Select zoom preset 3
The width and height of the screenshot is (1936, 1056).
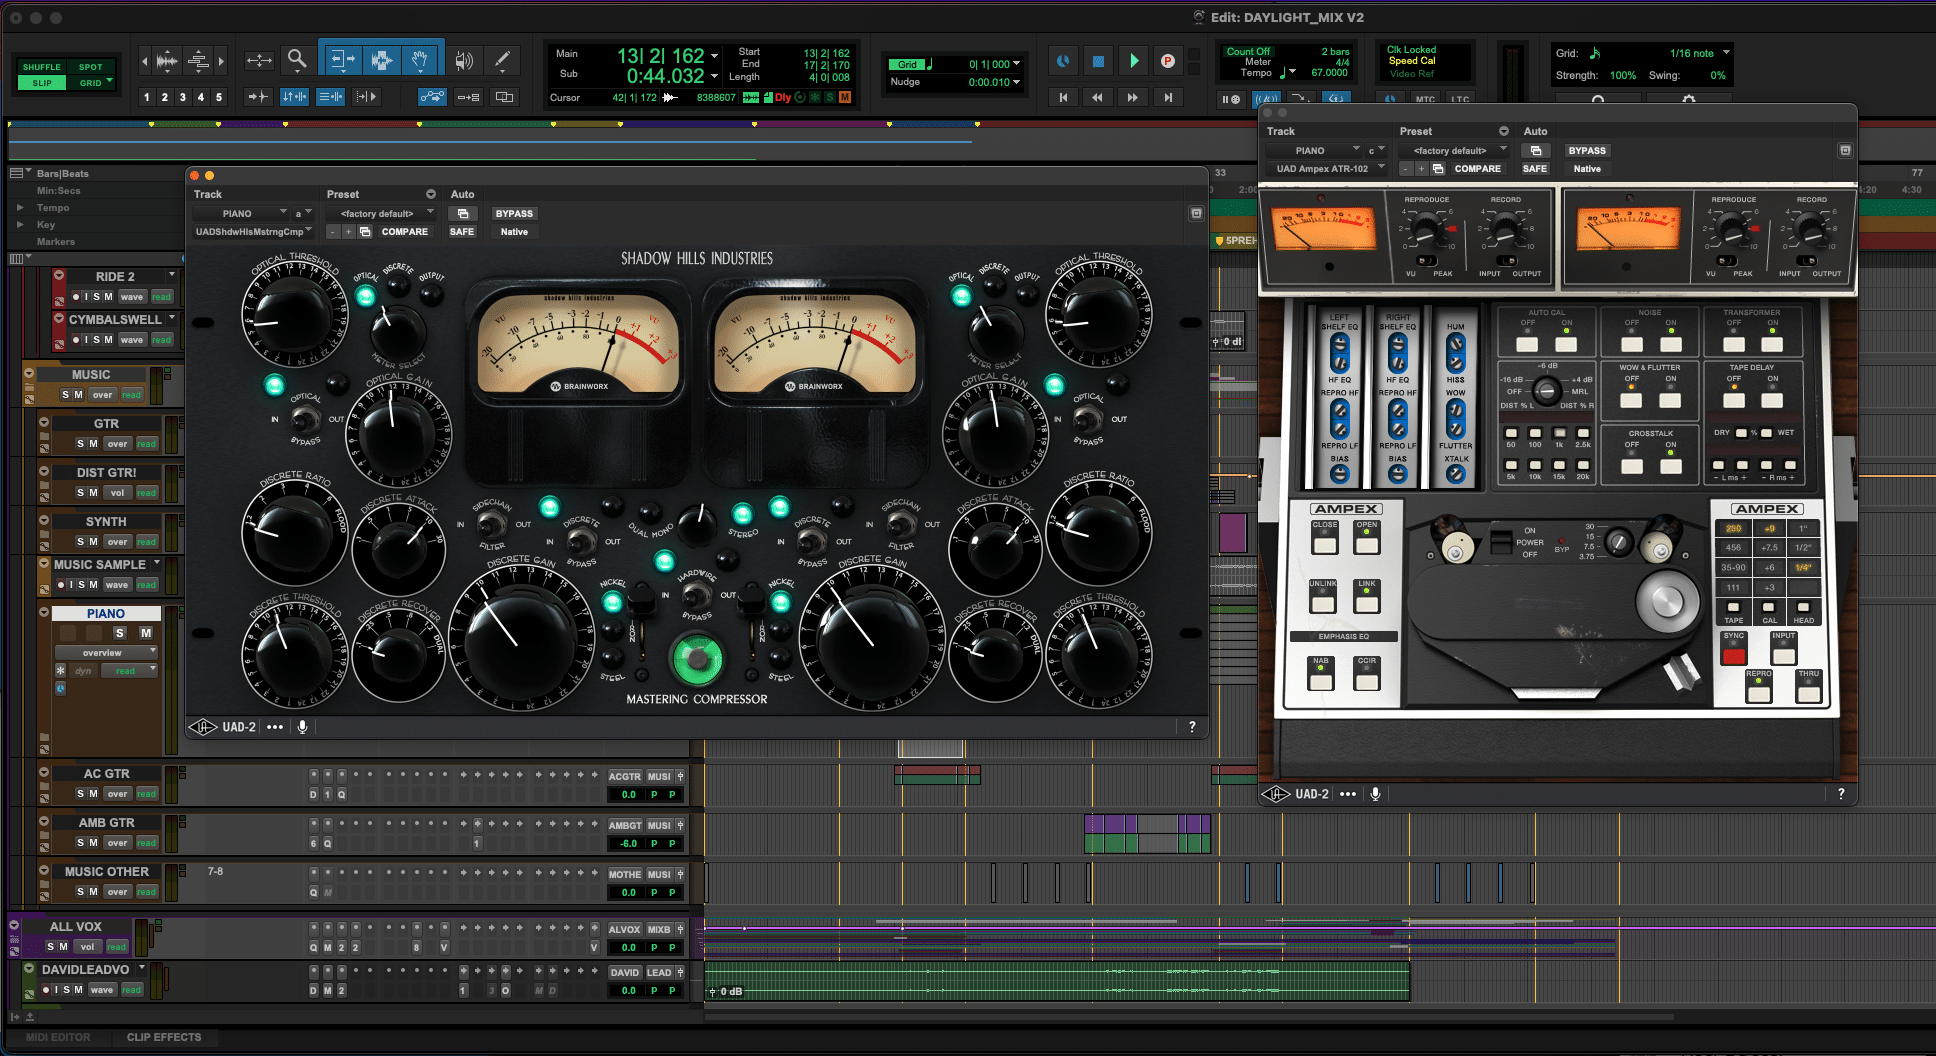click(183, 97)
